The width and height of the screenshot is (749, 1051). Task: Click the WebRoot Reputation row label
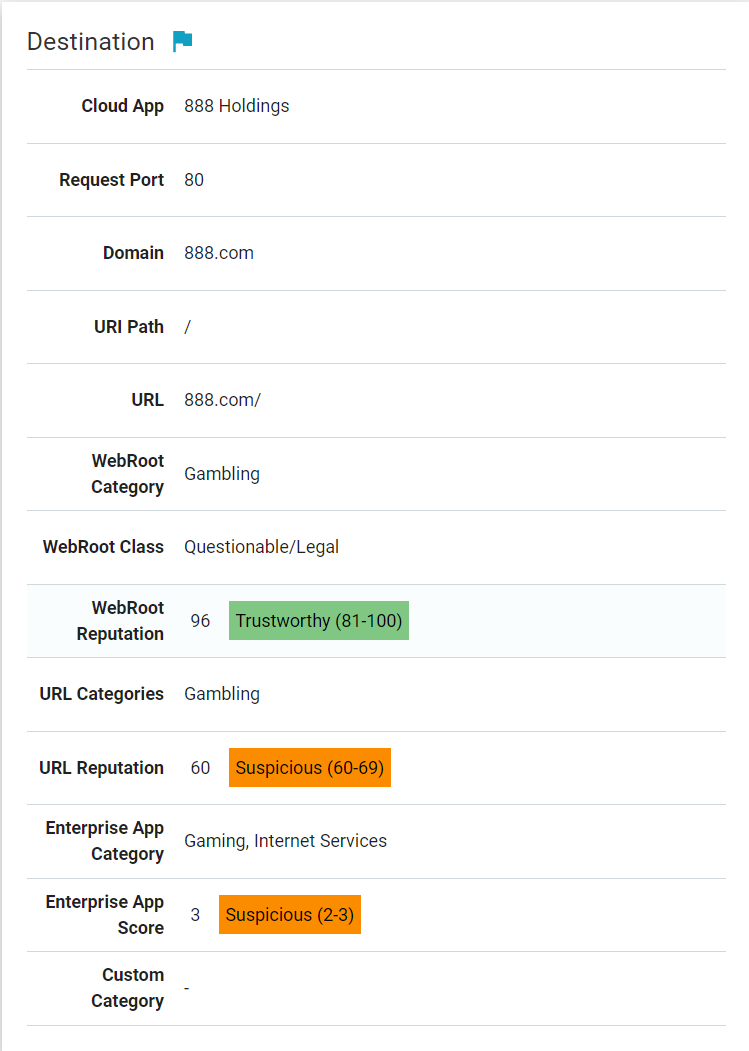click(x=120, y=621)
